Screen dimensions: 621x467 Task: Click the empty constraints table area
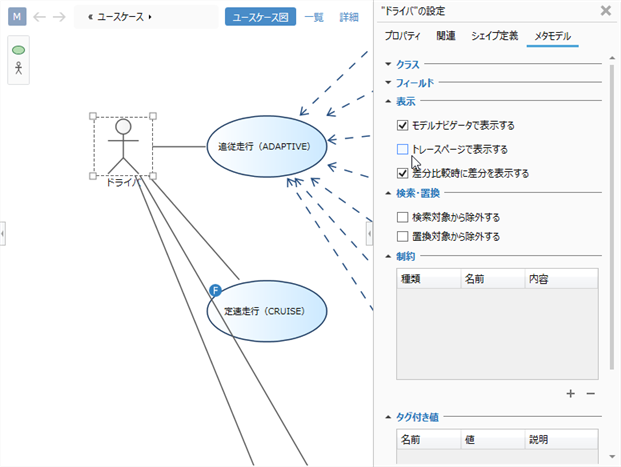[x=497, y=334]
